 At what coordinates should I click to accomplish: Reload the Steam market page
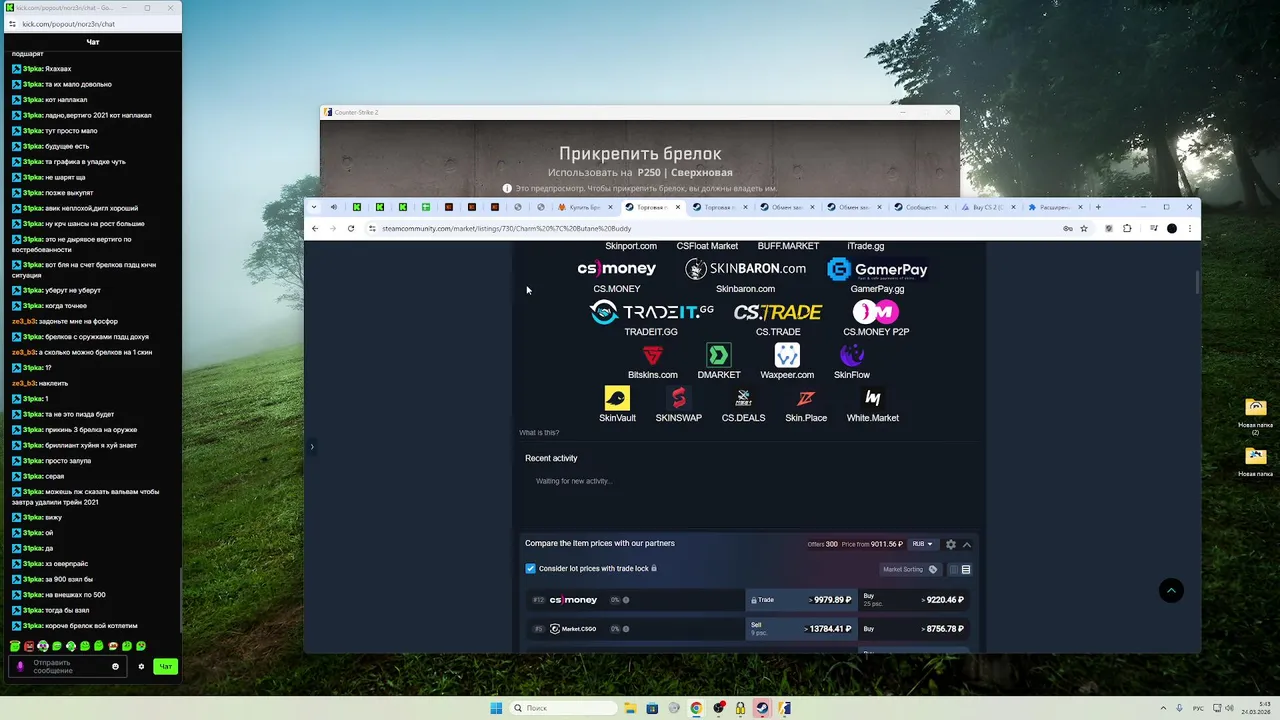351,228
